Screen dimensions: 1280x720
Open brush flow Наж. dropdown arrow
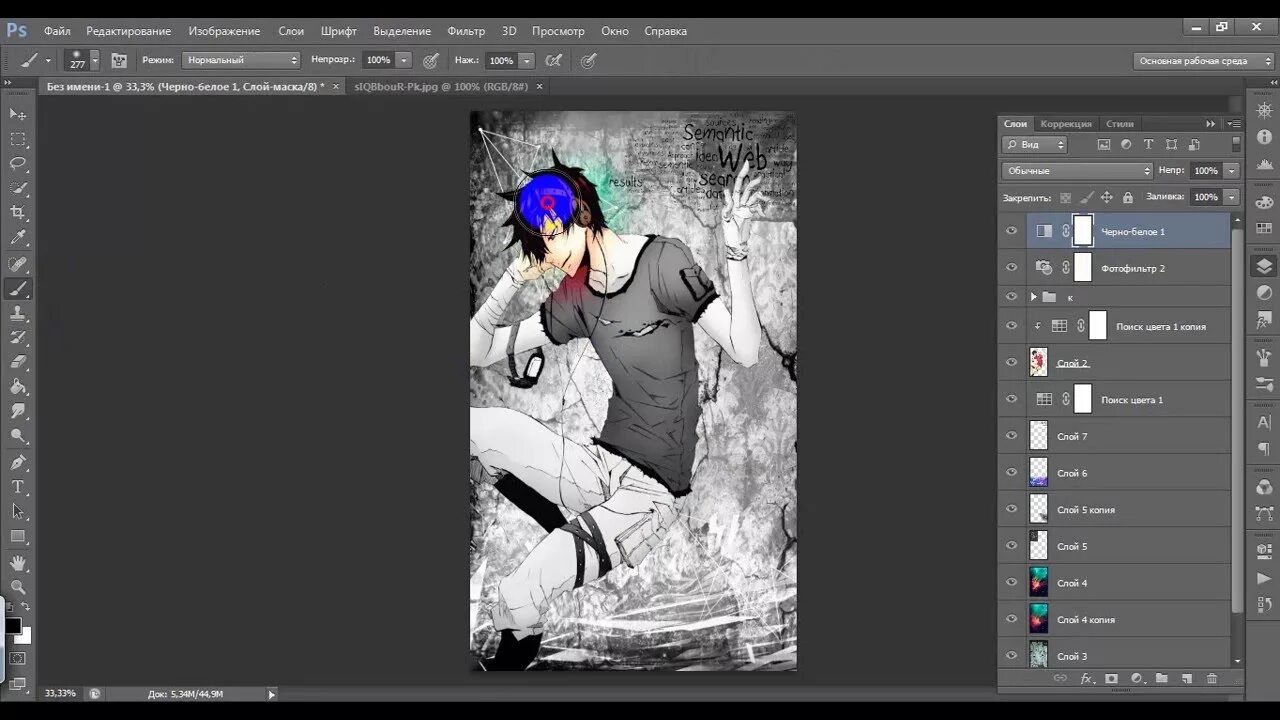coord(526,60)
